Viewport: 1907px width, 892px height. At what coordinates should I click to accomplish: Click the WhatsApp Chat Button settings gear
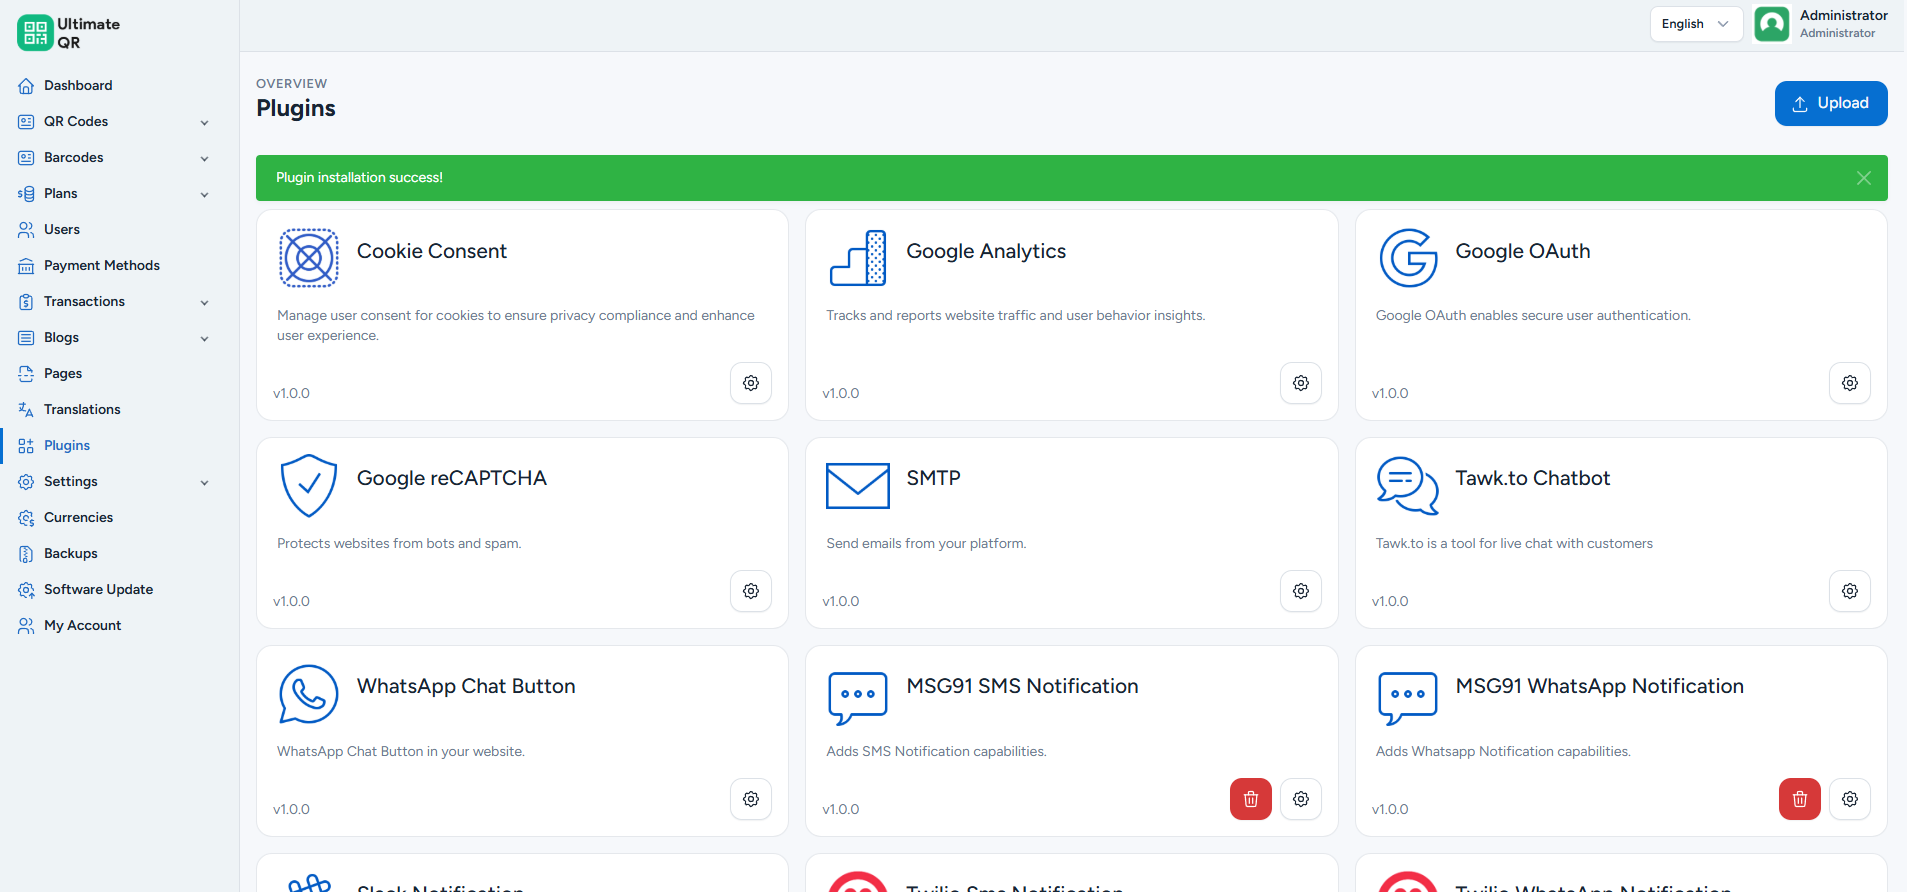coord(751,799)
